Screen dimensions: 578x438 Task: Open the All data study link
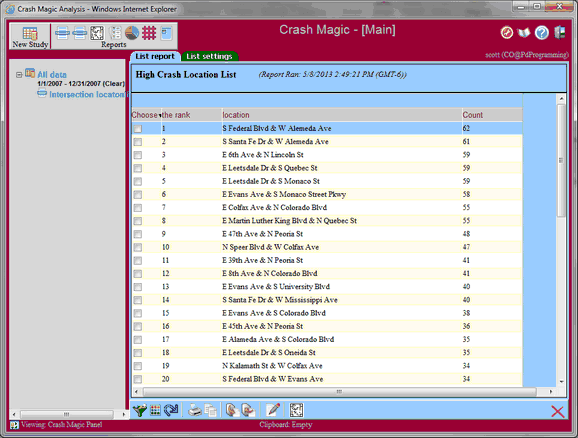[52, 74]
